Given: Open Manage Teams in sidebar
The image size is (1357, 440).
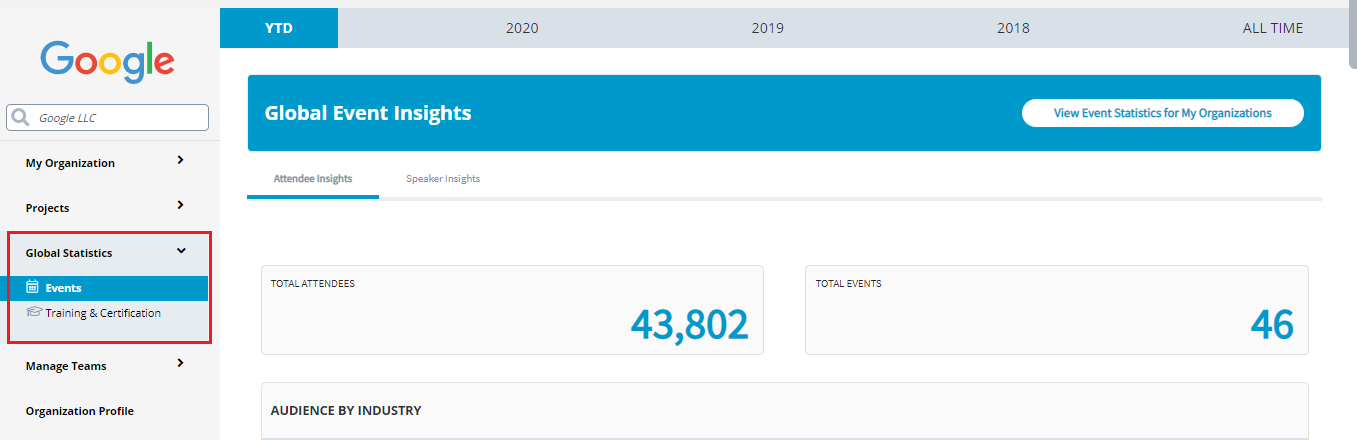Looking at the screenshot, I should coord(66,366).
